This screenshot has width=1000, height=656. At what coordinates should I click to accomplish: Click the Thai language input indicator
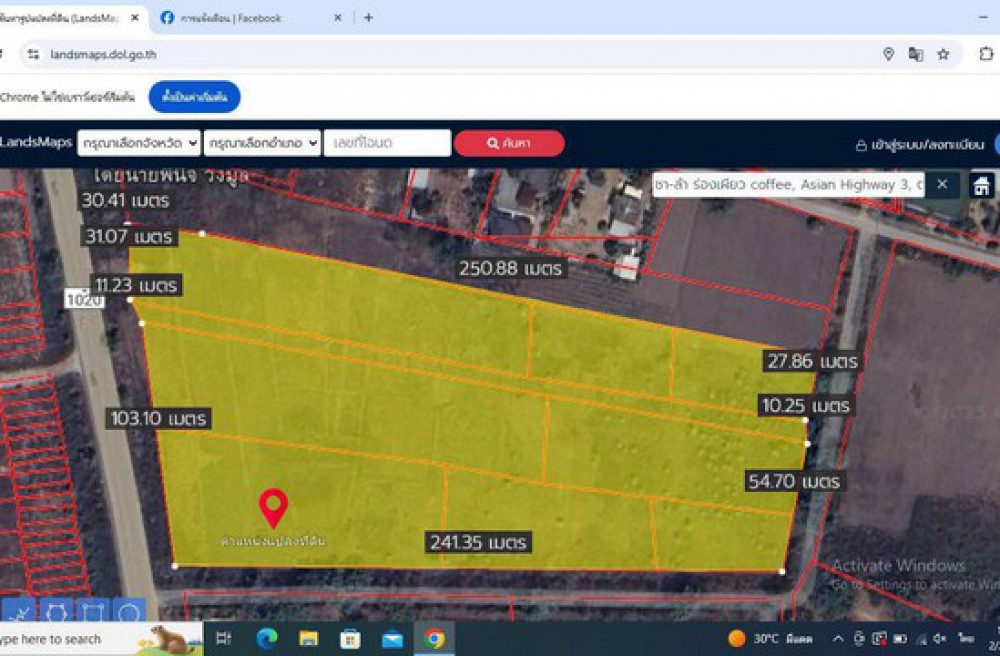(x=966, y=639)
